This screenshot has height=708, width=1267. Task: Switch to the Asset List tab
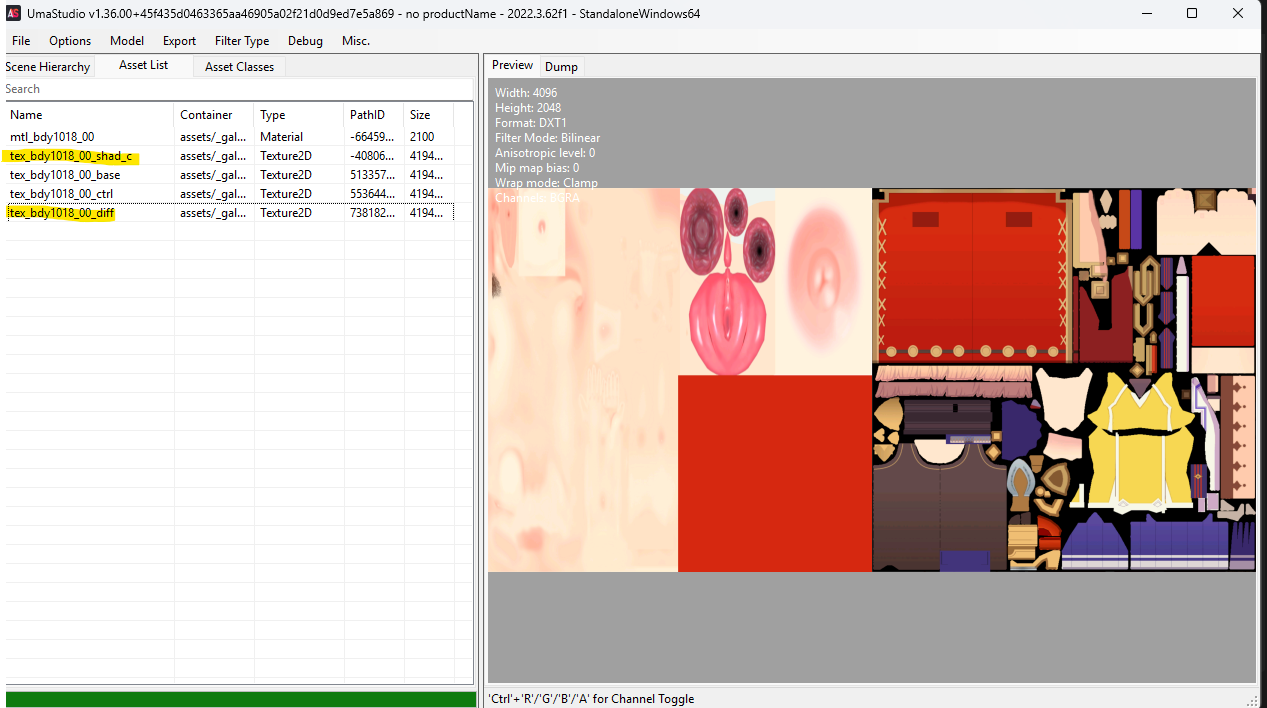[144, 65]
